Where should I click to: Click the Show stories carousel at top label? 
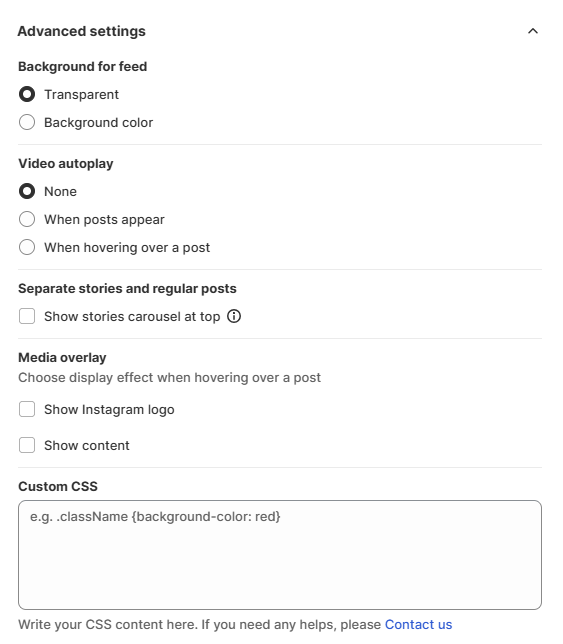pos(132,317)
